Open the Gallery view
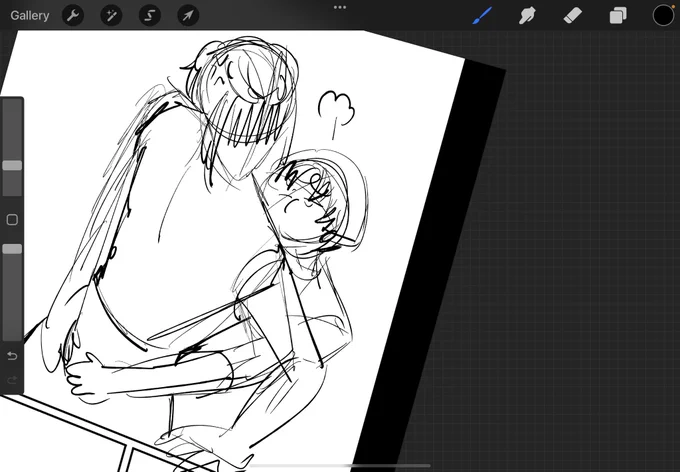This screenshot has width=680, height=472. point(29,16)
